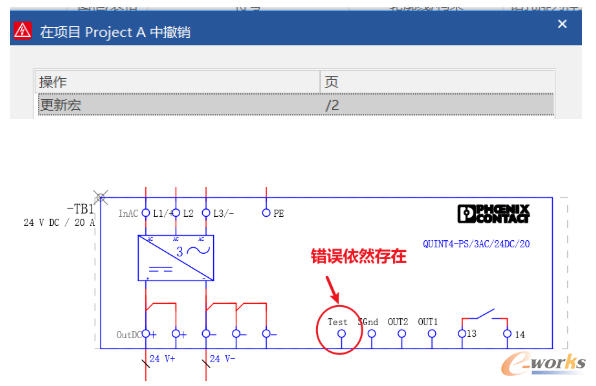
Task: Click terminal 14 of the relay contact
Action: pyautogui.click(x=507, y=334)
